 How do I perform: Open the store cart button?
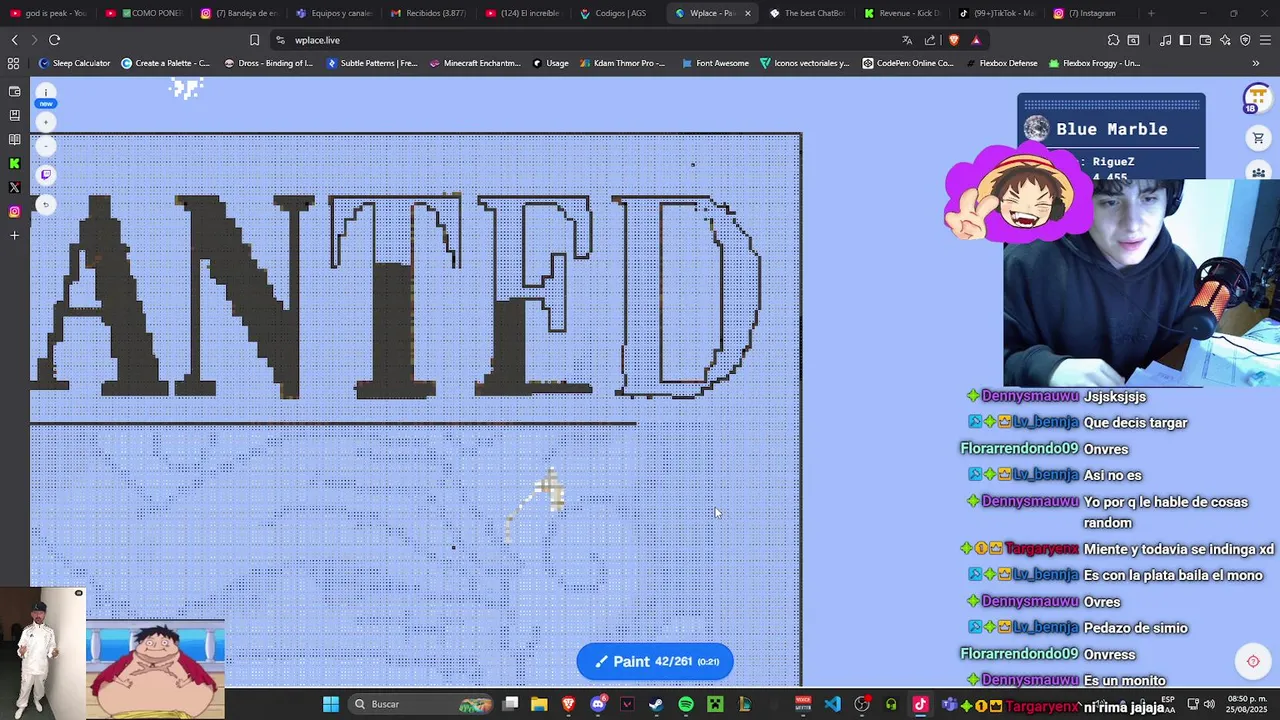(1258, 139)
